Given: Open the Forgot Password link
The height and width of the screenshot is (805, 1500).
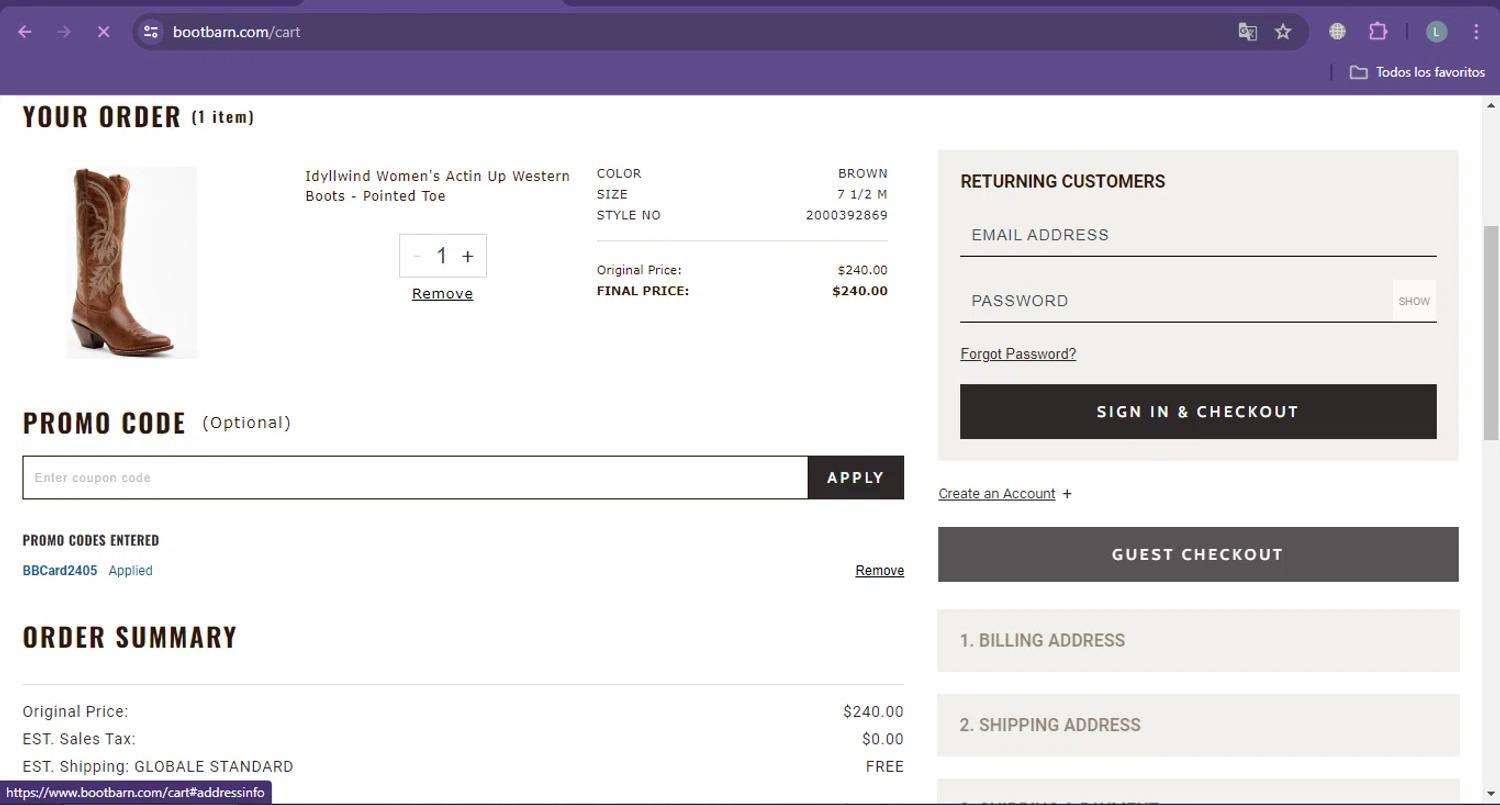Looking at the screenshot, I should (1017, 353).
